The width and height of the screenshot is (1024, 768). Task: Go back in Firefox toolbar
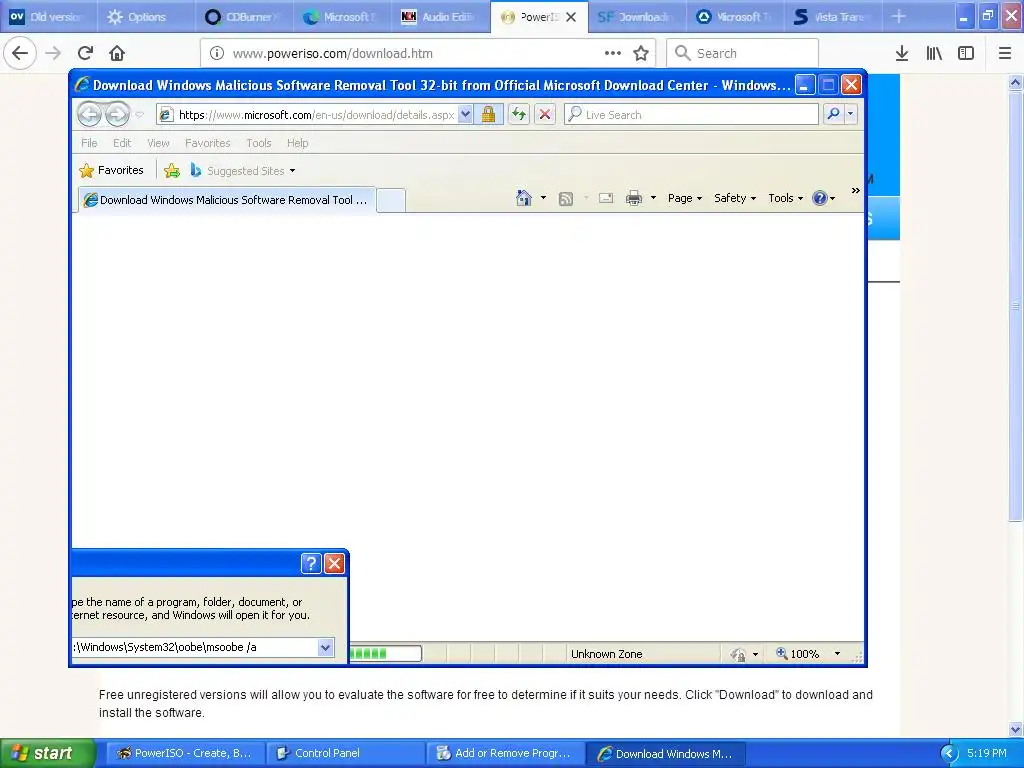[x=20, y=53]
